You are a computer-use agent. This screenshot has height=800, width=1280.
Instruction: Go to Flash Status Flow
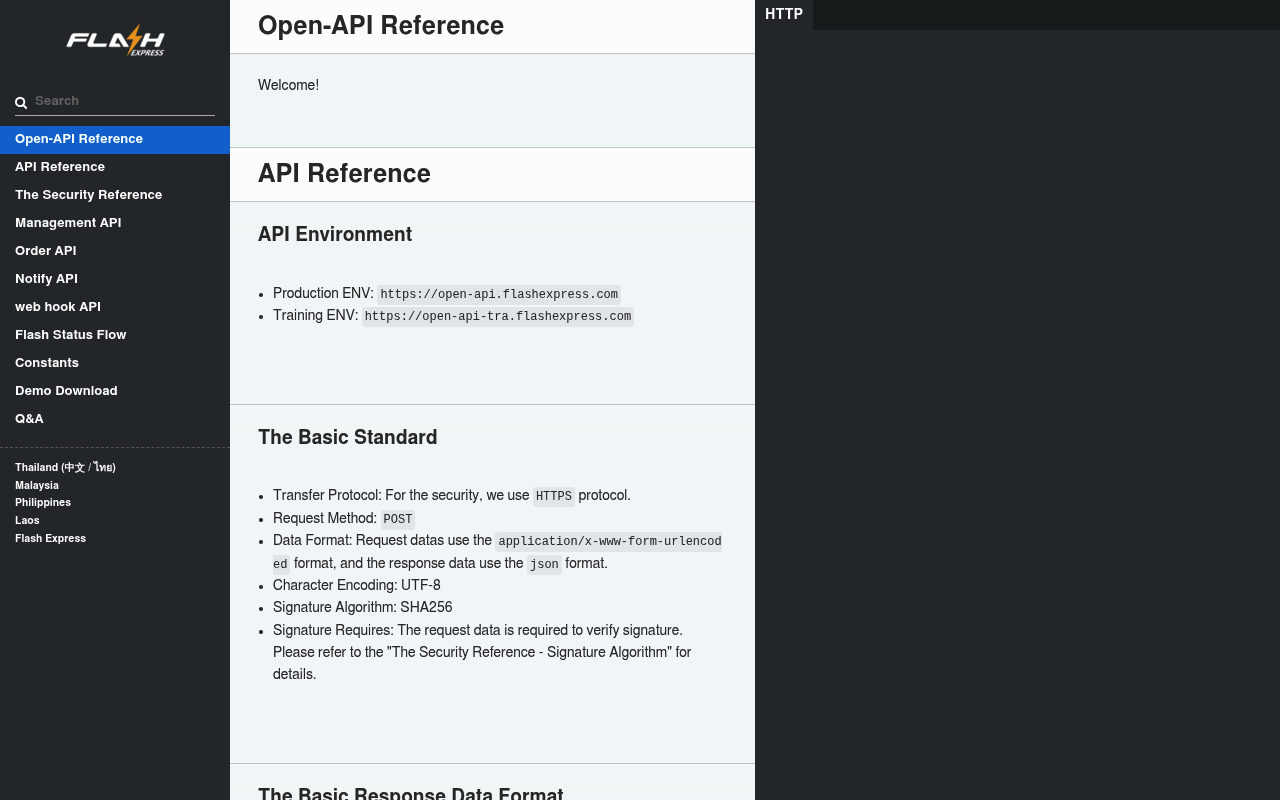(115, 335)
